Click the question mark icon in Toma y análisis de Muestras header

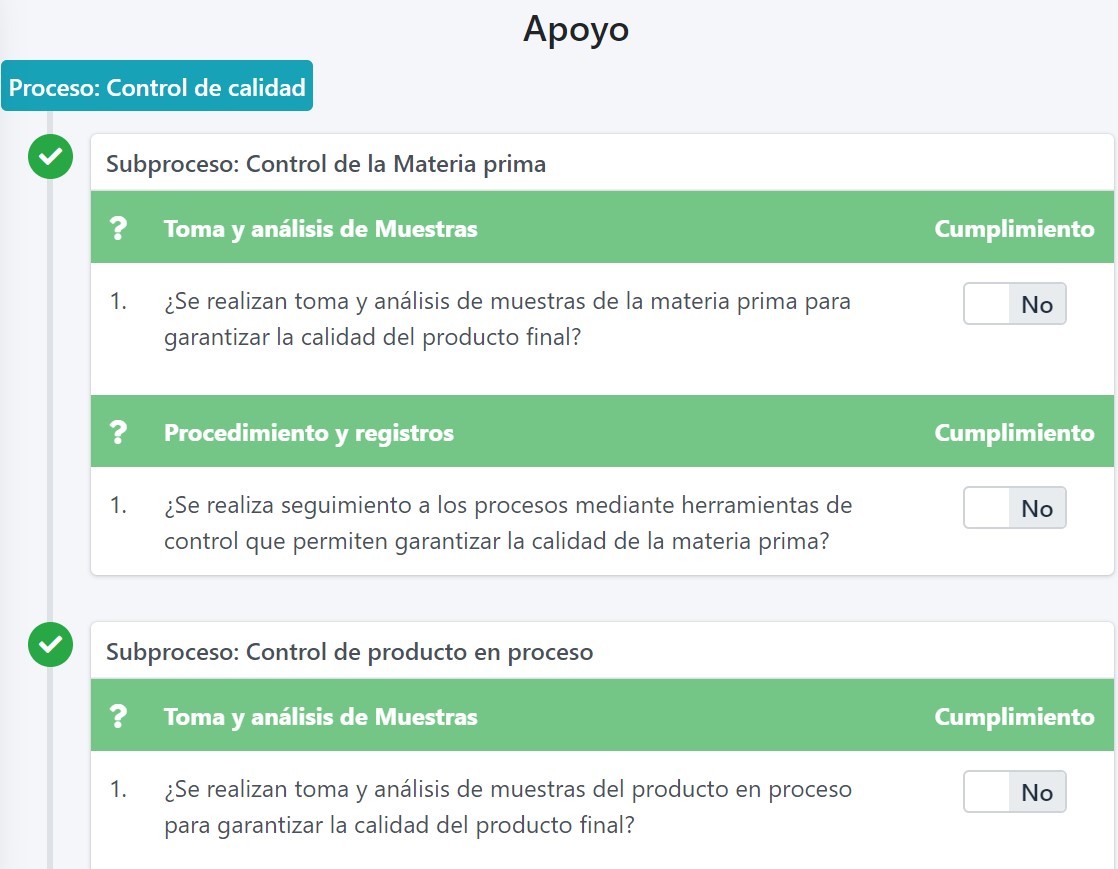point(120,228)
